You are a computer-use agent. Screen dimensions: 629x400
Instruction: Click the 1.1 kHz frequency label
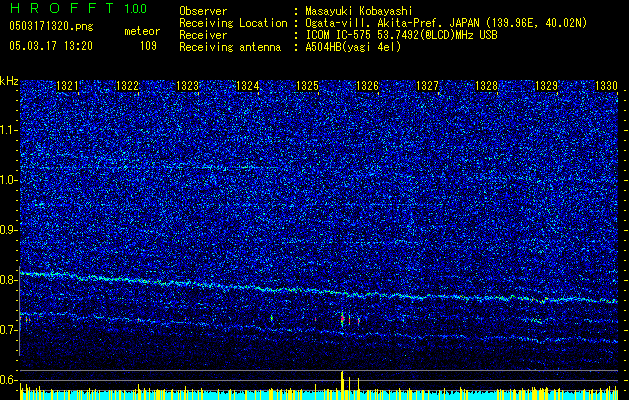coord(9,130)
